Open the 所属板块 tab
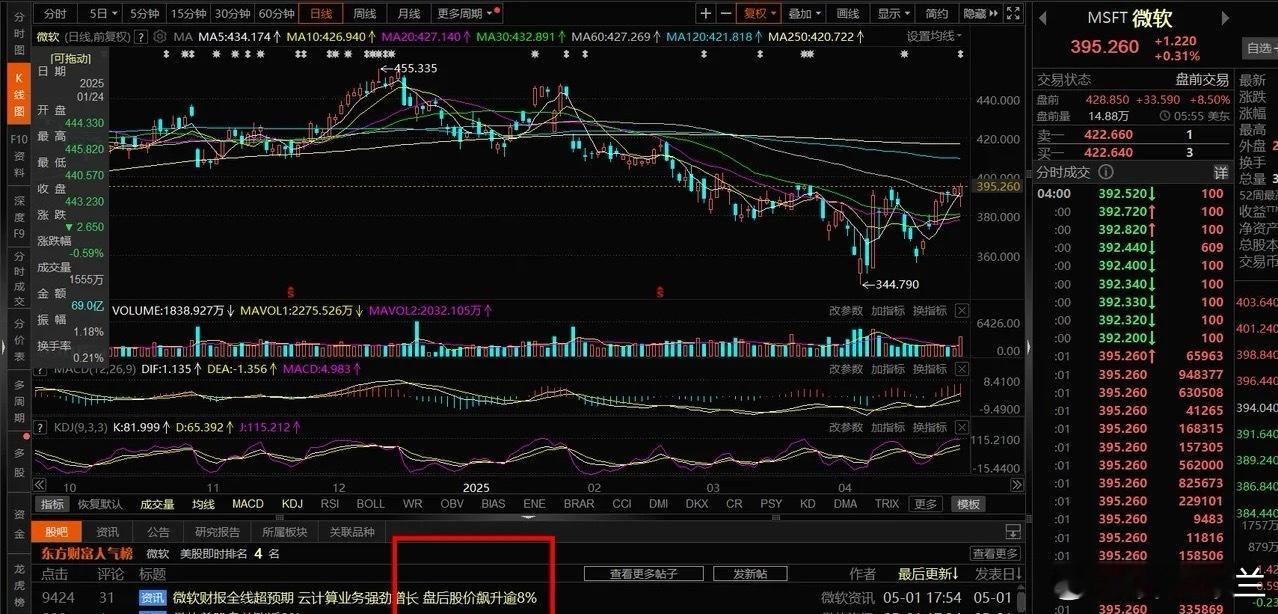 coord(285,532)
